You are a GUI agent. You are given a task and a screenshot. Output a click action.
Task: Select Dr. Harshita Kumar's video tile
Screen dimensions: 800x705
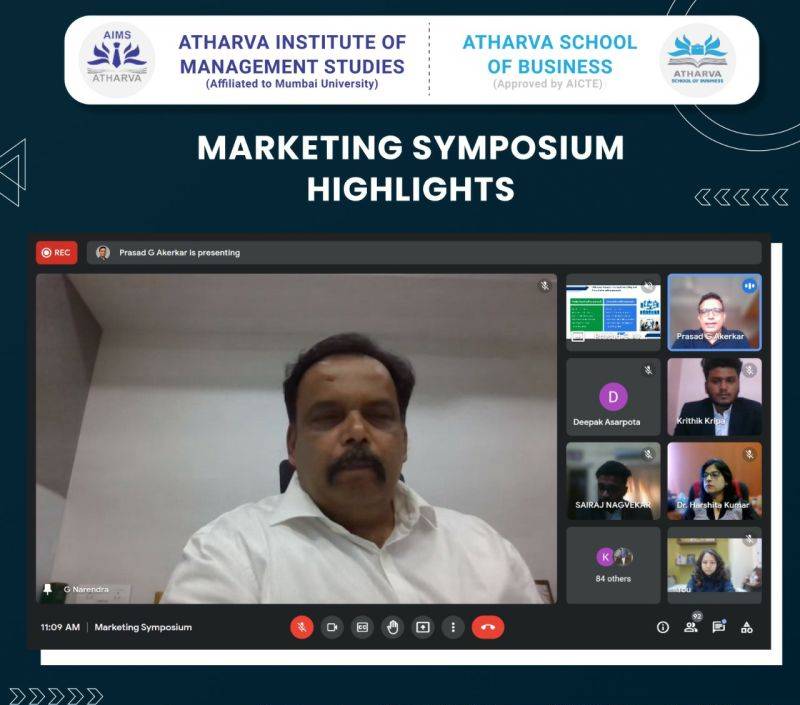coord(714,481)
